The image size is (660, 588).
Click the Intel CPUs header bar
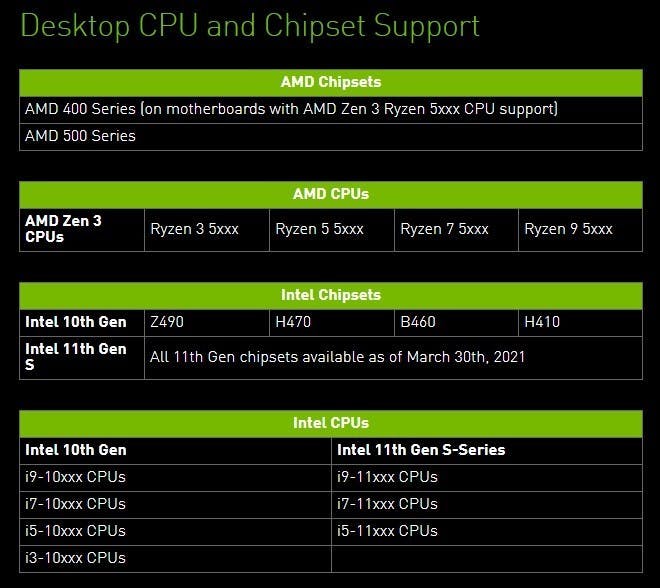331,424
